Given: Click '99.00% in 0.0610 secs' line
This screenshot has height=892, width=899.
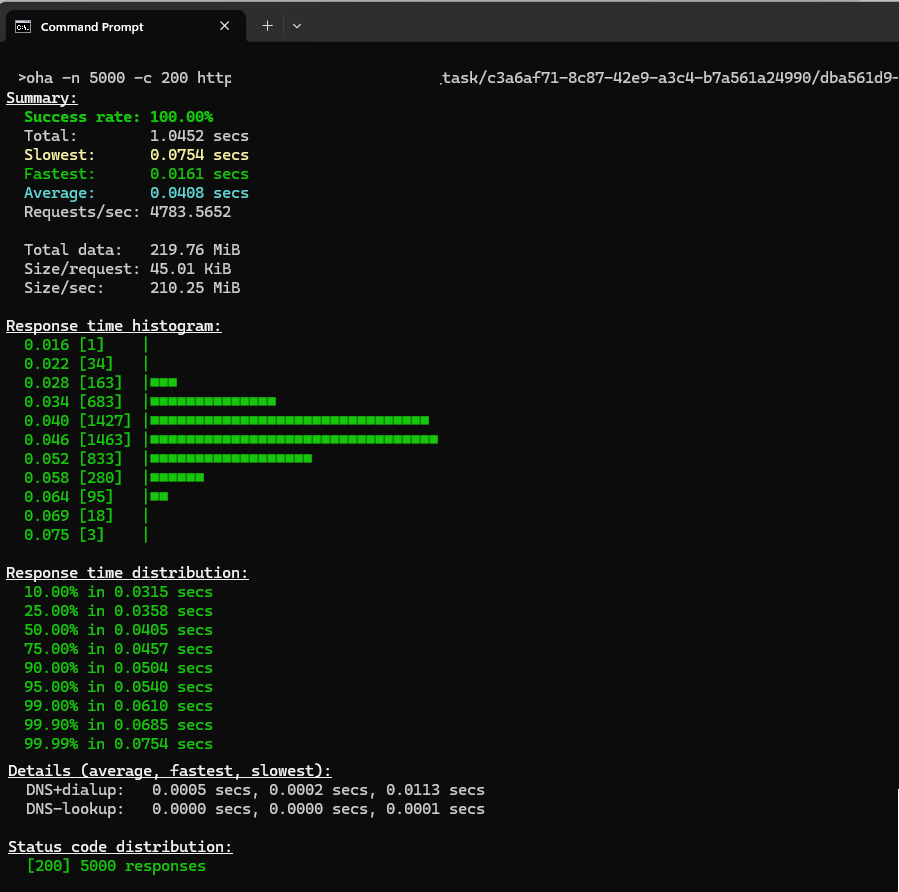Looking at the screenshot, I should pos(118,706).
